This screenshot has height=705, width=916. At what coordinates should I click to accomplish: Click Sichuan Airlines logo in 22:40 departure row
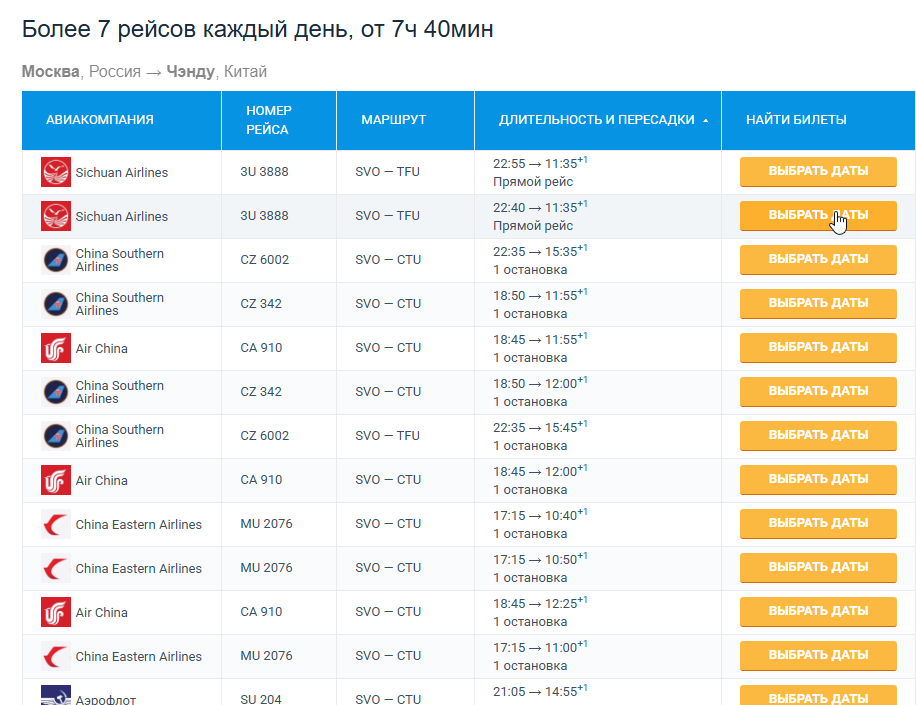click(56, 216)
